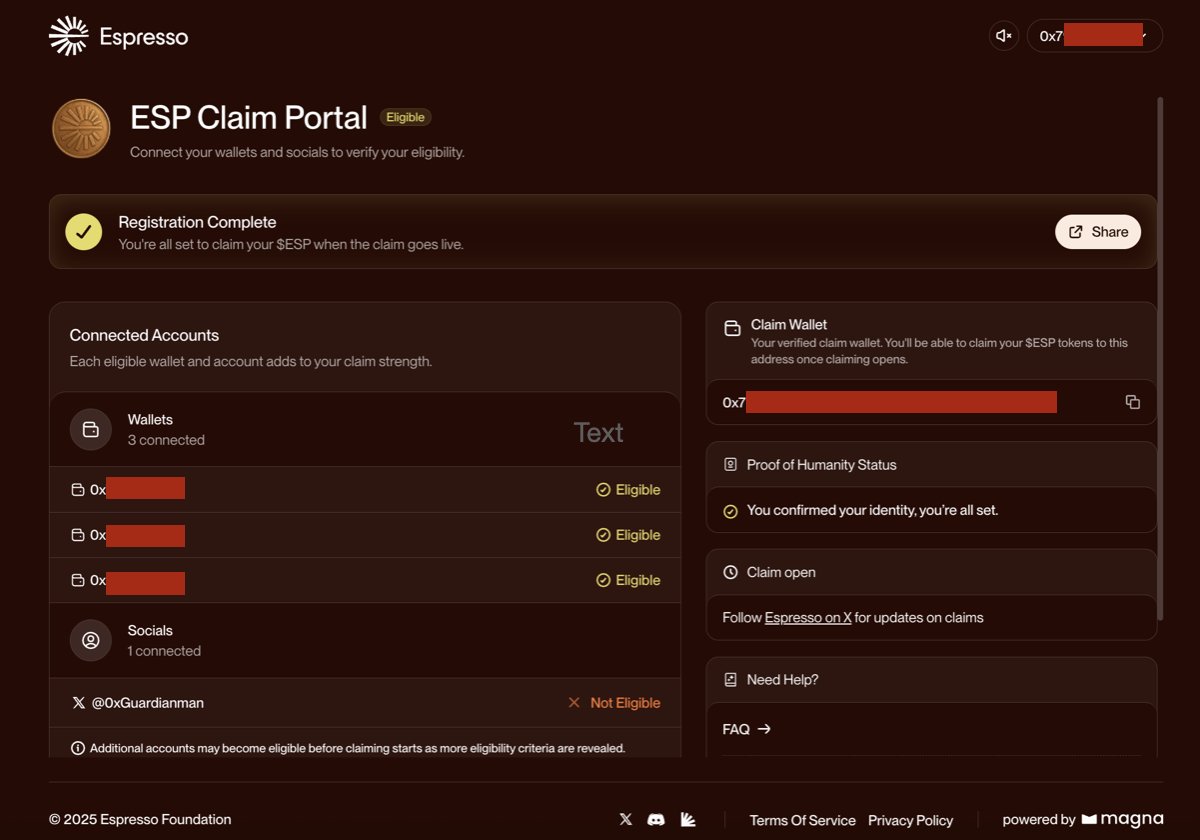
Task: Click the info icon beside Additional accounts note
Action: coord(78,748)
